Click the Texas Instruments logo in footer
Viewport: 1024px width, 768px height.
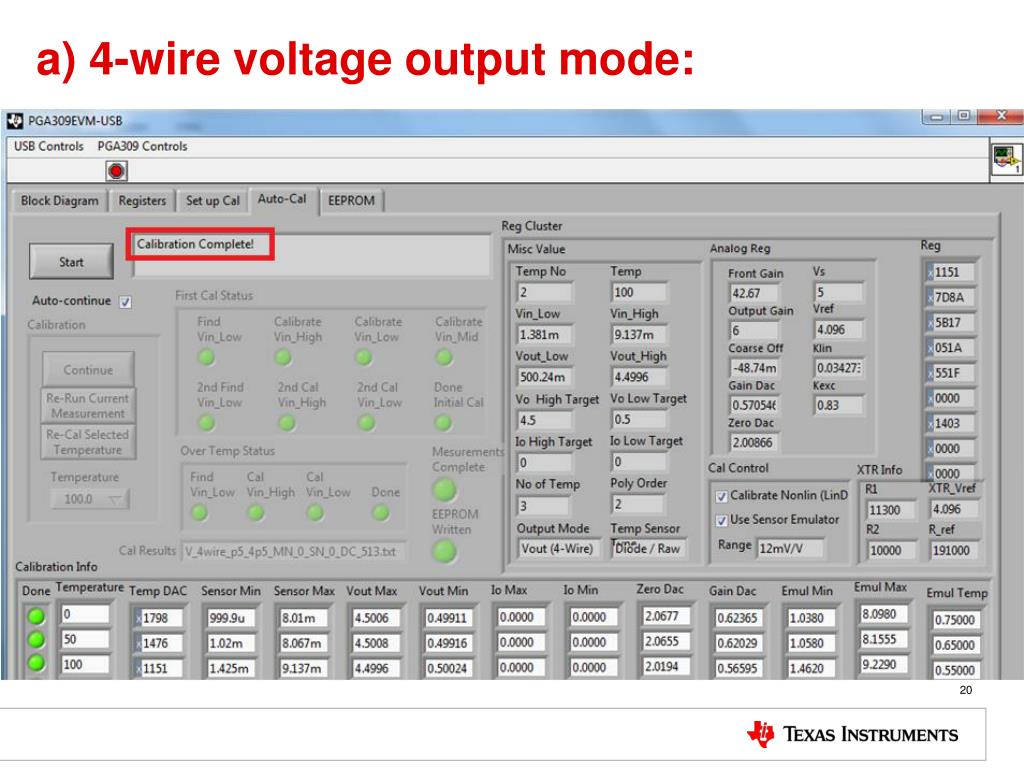pyautogui.click(x=852, y=734)
